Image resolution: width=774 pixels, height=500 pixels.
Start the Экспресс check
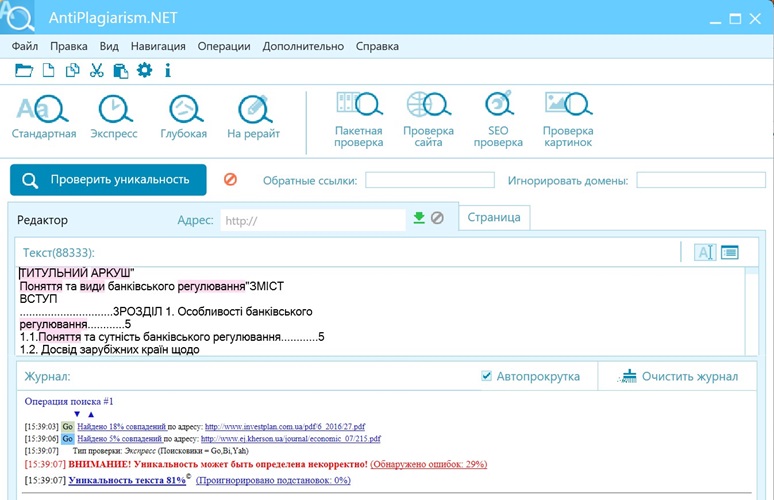pos(114,116)
